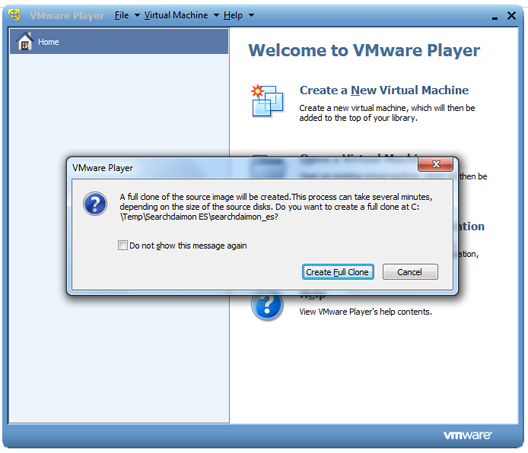This screenshot has height=453, width=528.
Task: Click the dialog's question mark icon
Action: tap(95, 203)
